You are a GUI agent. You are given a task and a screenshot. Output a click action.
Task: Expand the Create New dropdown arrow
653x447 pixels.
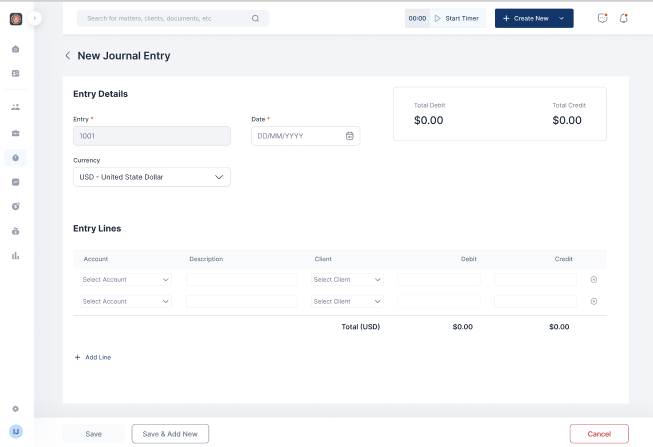tap(562, 18)
